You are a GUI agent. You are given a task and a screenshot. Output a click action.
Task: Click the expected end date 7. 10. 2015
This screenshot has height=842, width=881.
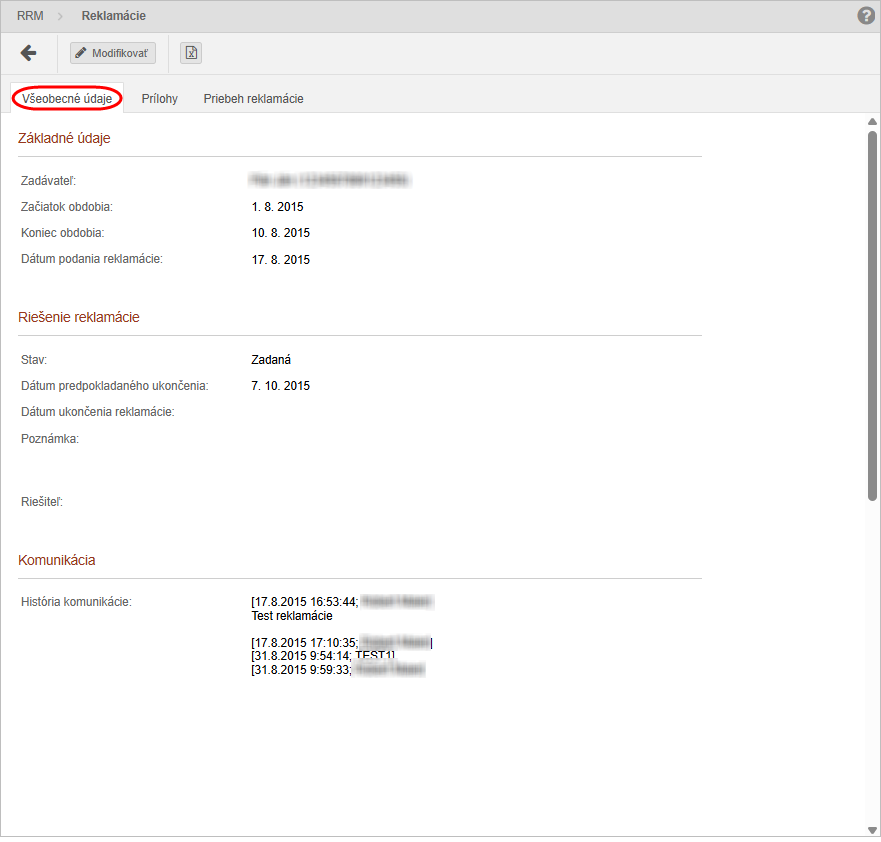pos(281,386)
